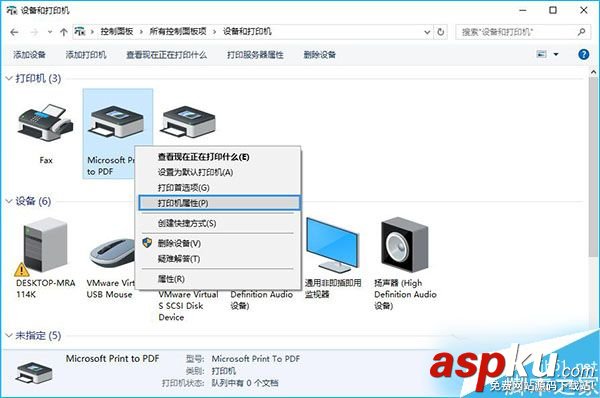Viewport: 600px width, 398px height.
Task: Click toolbar 查看现在正在打印什么 button
Action: 166,55
